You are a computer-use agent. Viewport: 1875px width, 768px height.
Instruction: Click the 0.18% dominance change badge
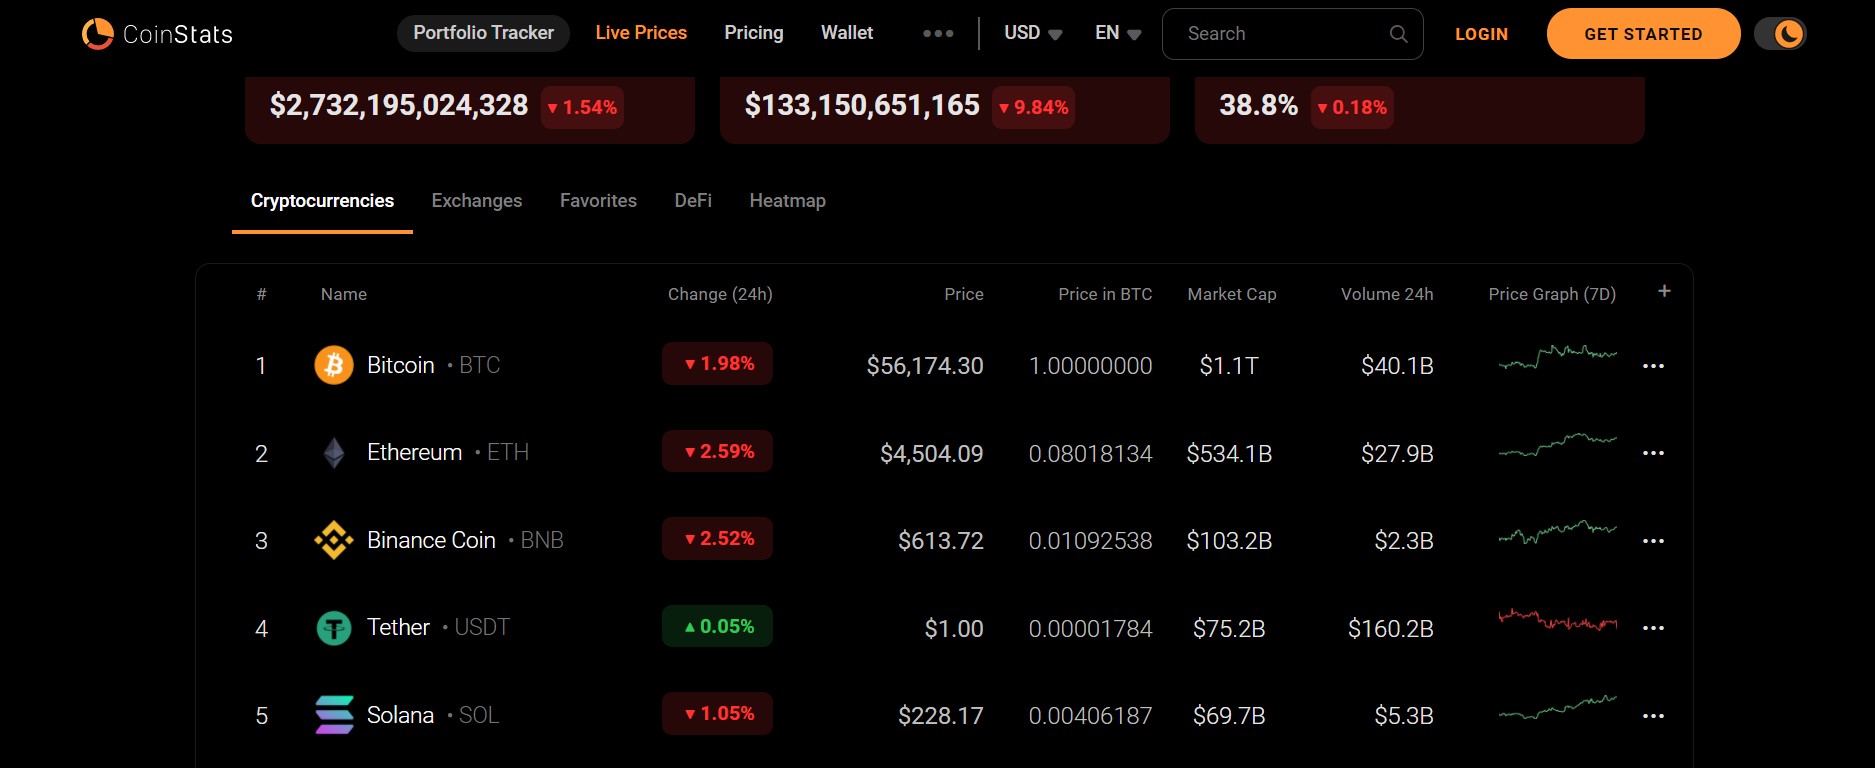pos(1352,107)
